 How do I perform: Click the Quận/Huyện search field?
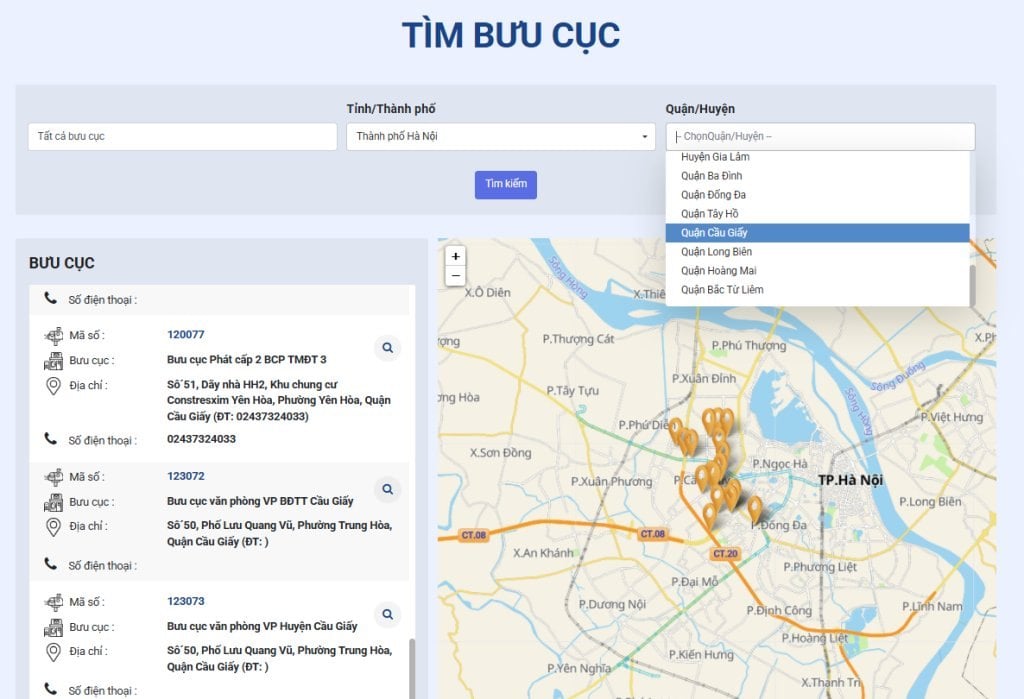(820, 136)
